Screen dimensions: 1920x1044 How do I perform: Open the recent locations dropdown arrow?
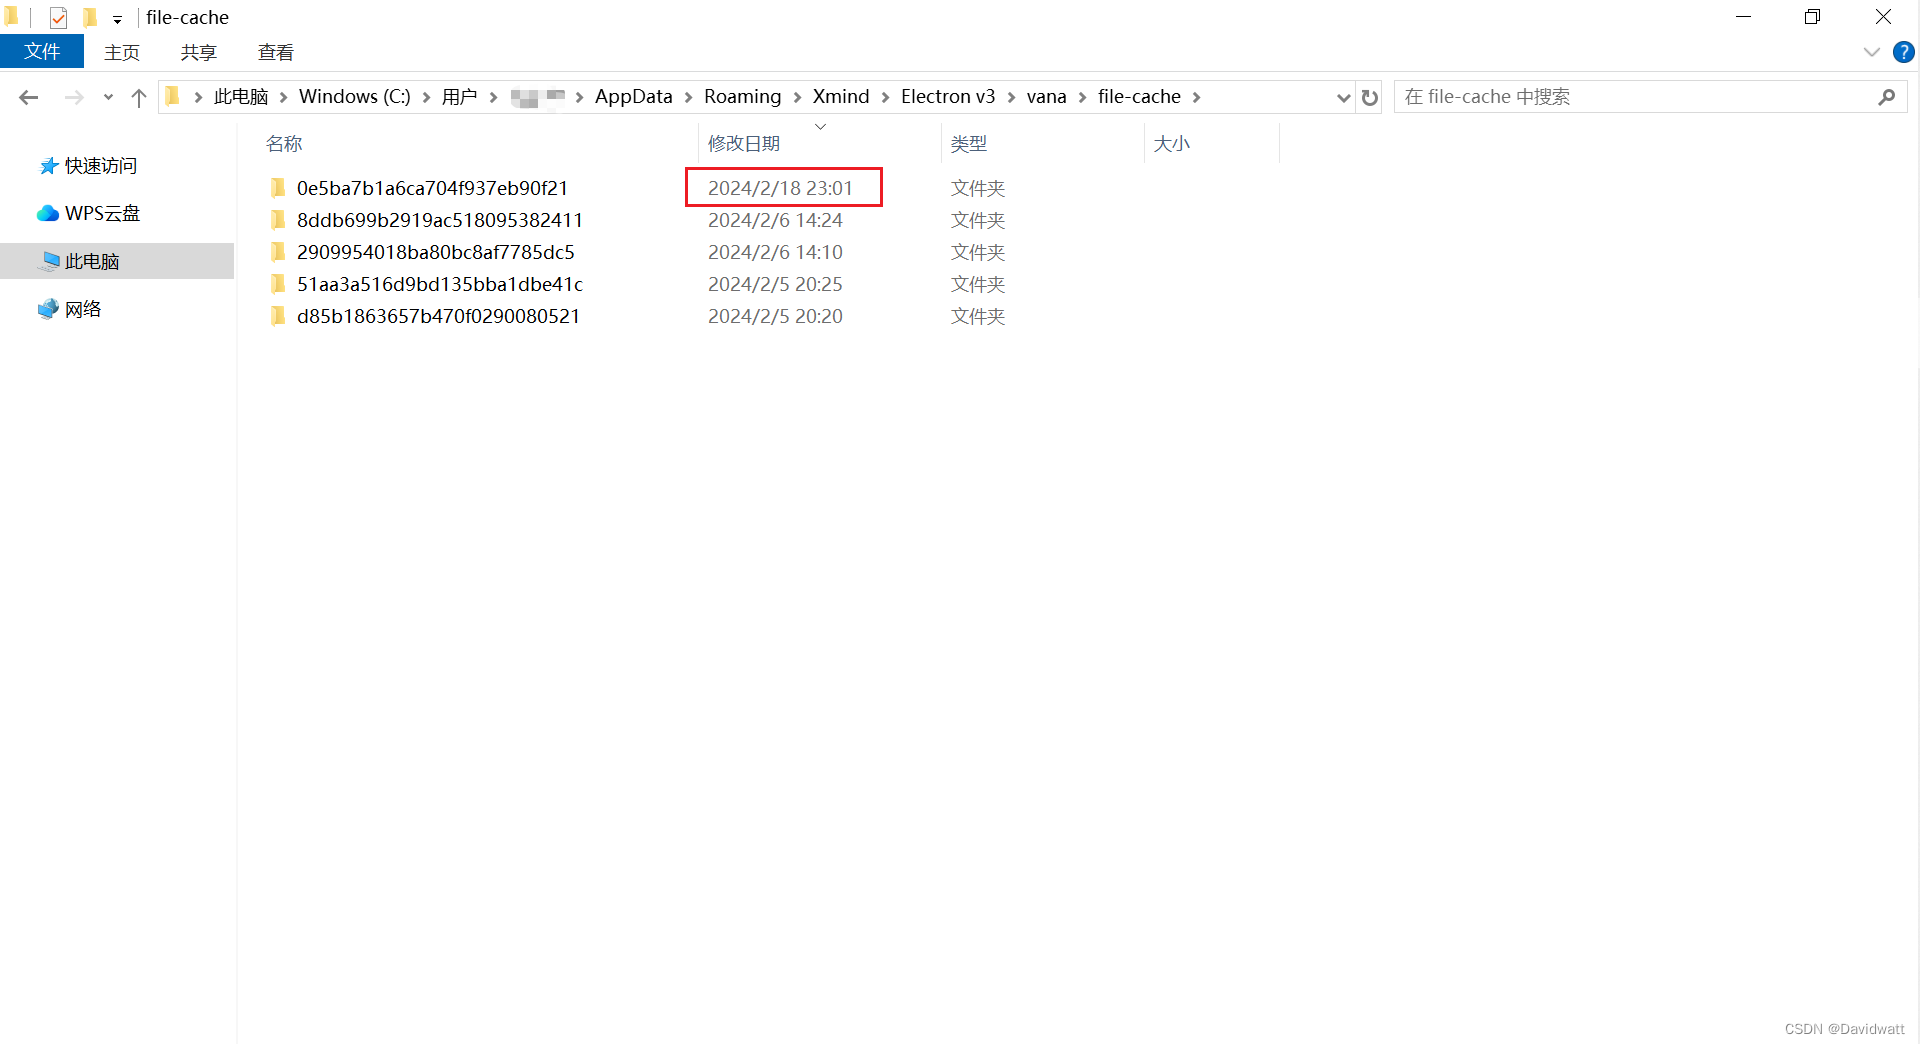click(x=108, y=97)
